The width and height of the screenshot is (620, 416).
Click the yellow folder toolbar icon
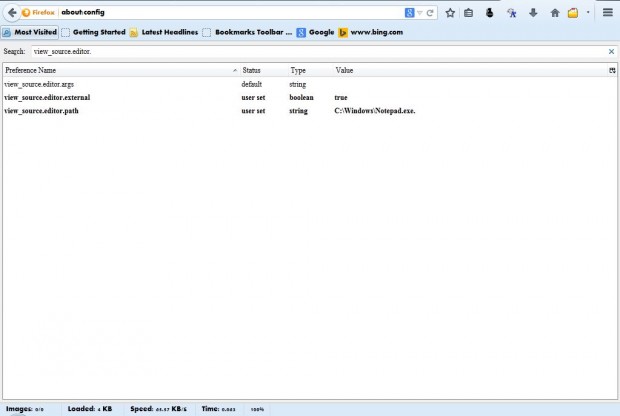click(573, 13)
